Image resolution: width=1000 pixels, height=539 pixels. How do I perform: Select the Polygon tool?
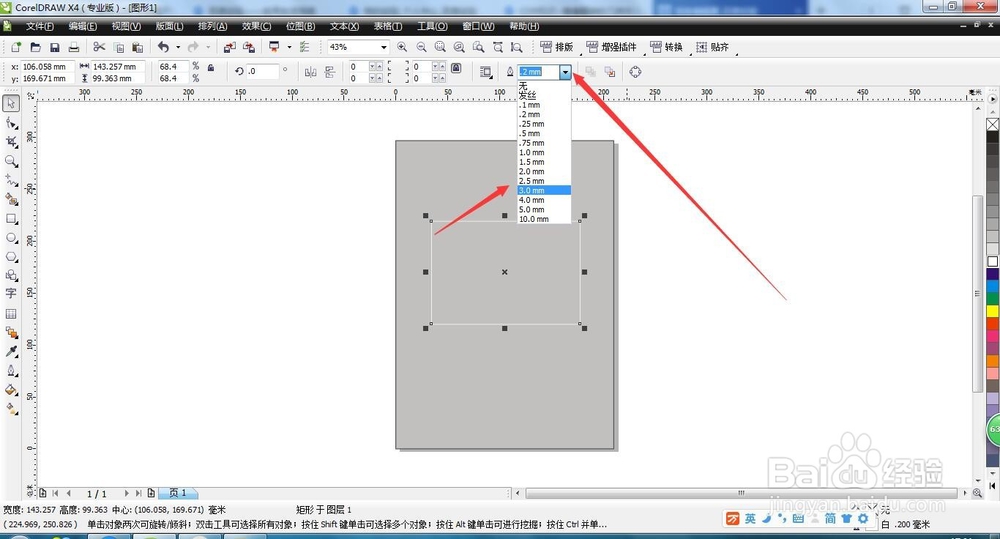tap(11, 256)
